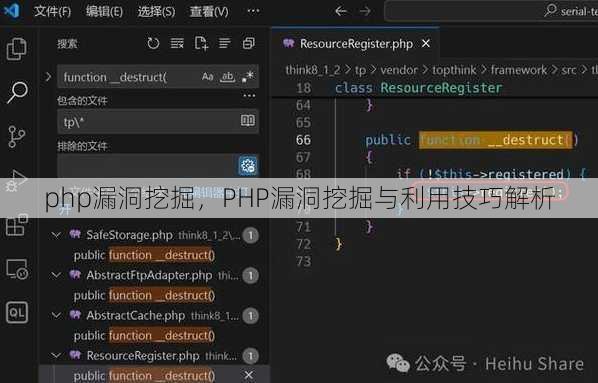Open the Extensions view
The width and height of the screenshot is (598, 383).
(17, 225)
